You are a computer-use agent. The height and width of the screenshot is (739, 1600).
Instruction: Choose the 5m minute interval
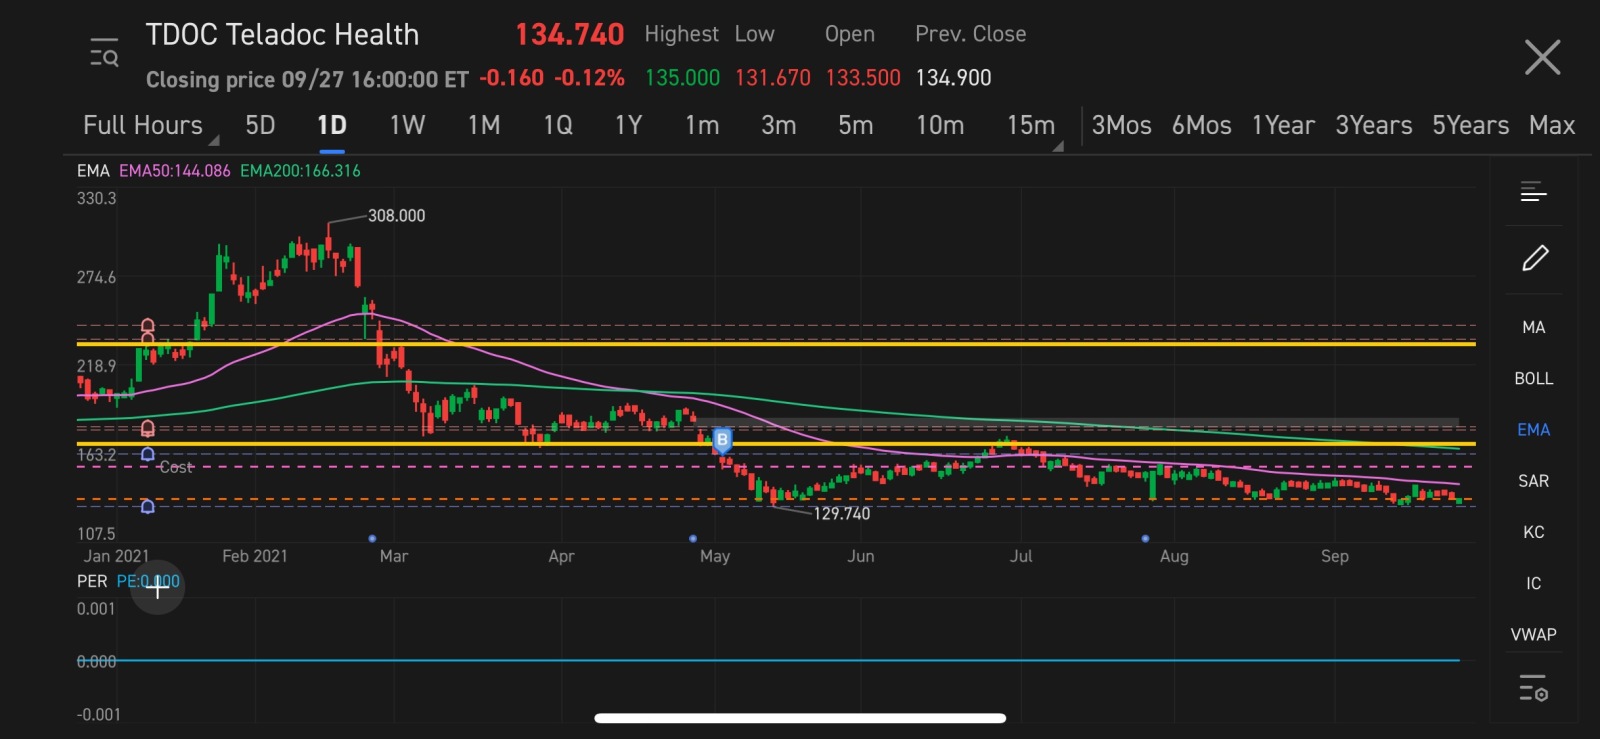tap(856, 125)
